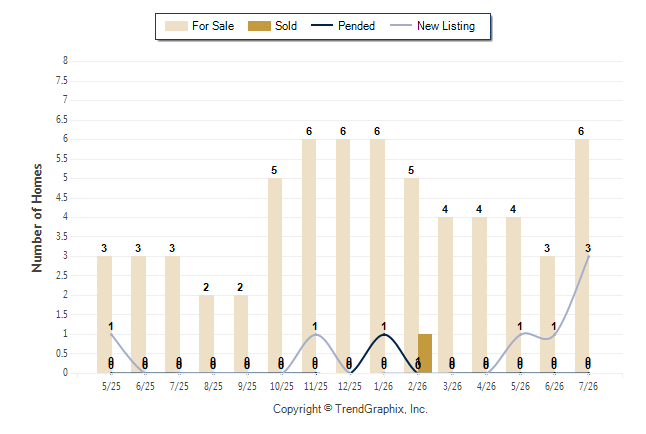Click the Sold legend color swatch

[x=259, y=26]
